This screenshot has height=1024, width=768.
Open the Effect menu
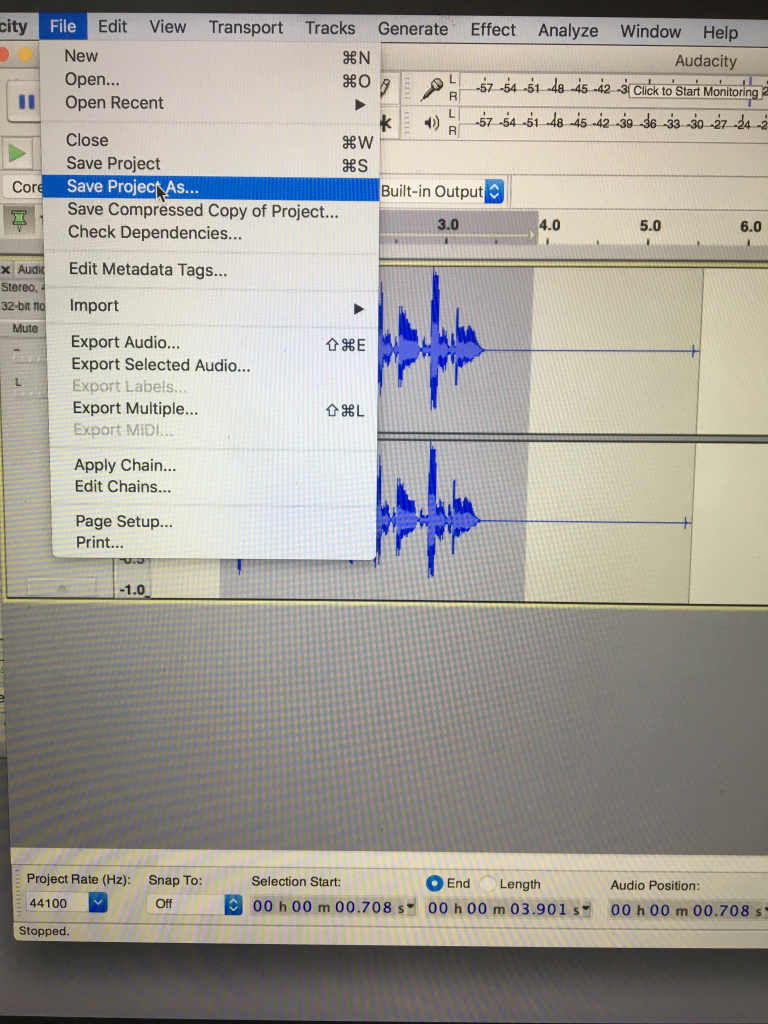pyautogui.click(x=493, y=30)
